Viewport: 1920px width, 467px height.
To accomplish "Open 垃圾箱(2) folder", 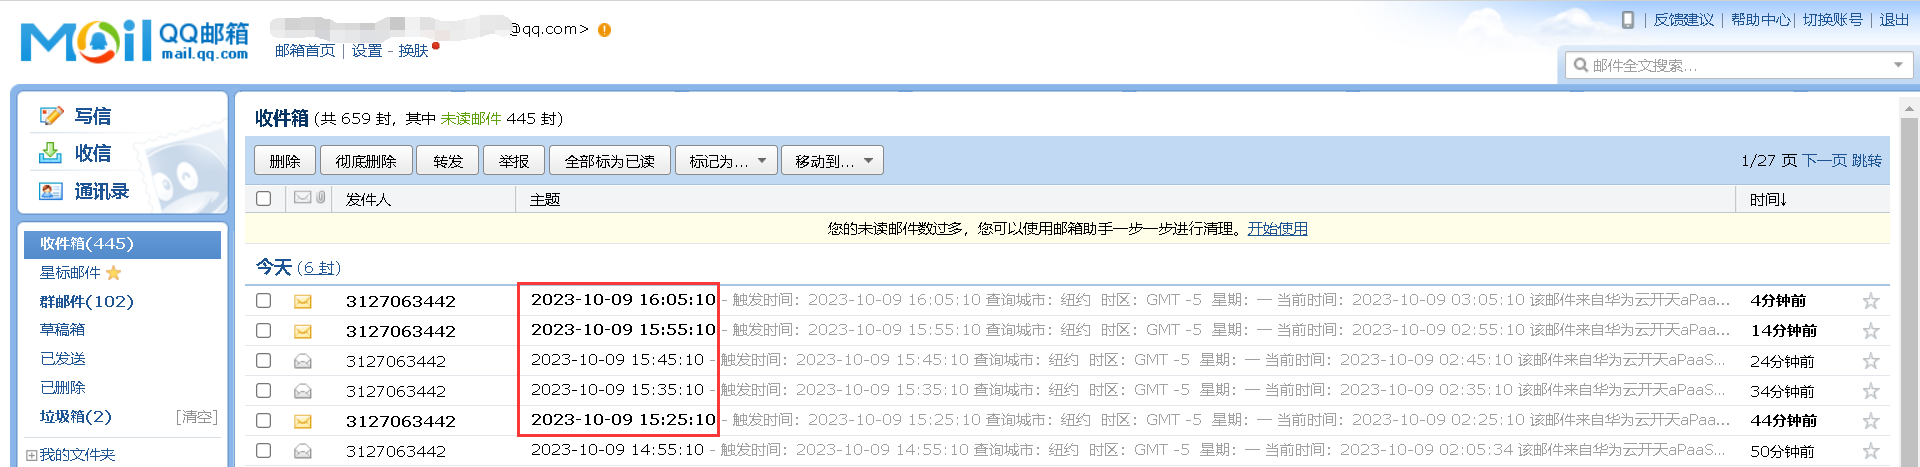I will pos(75,416).
